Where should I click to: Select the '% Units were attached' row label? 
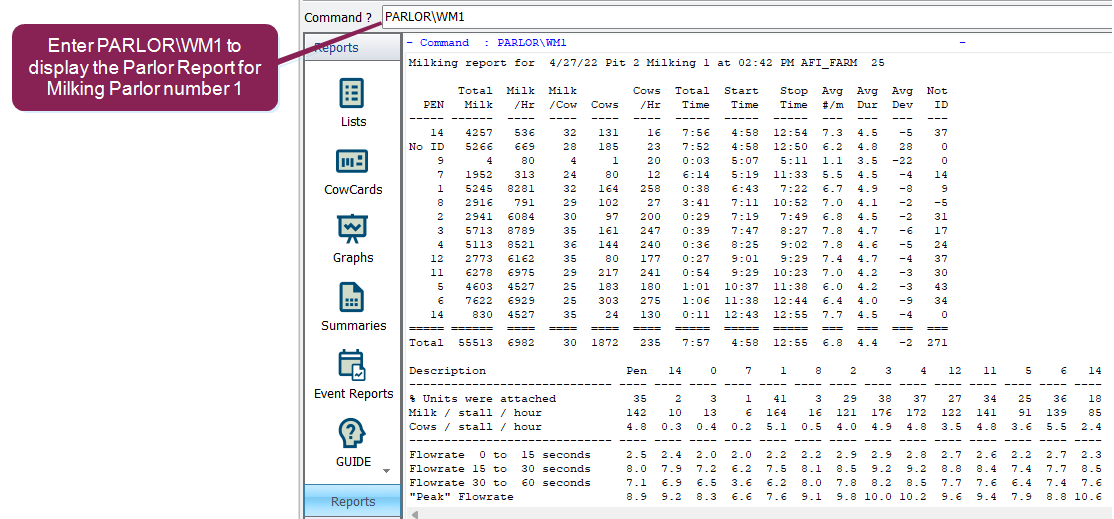pos(482,398)
